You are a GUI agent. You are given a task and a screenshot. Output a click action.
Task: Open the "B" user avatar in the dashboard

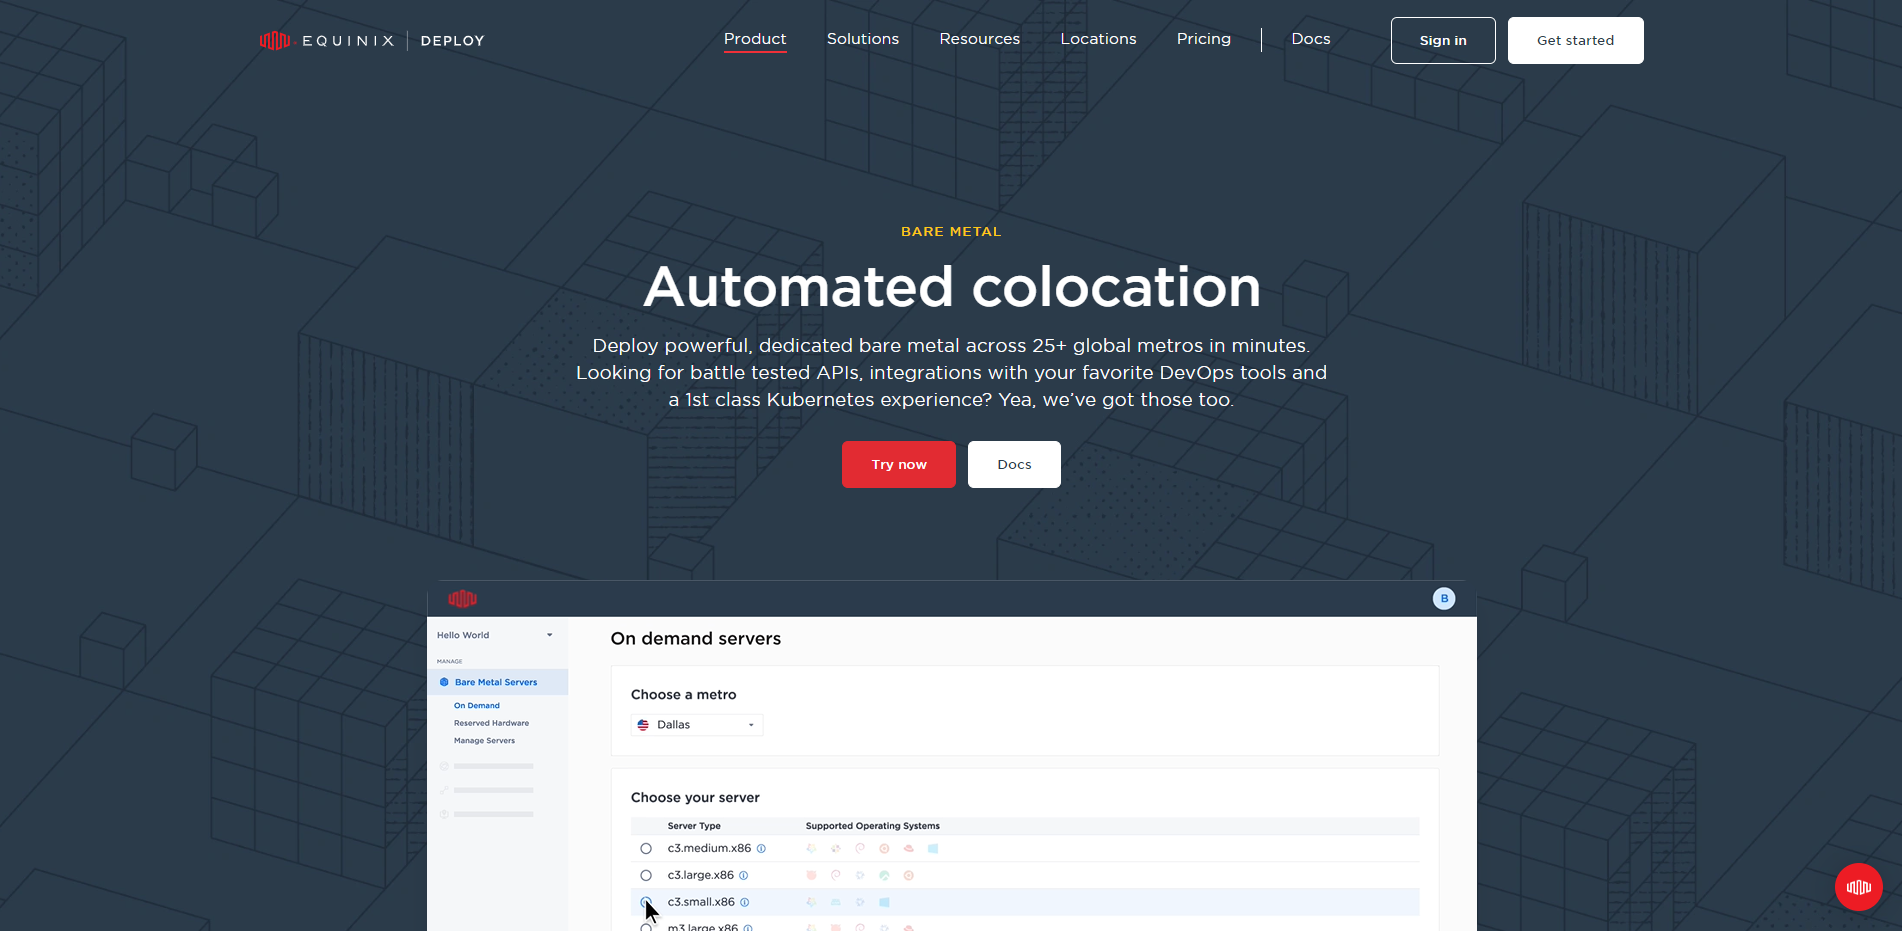(x=1443, y=598)
